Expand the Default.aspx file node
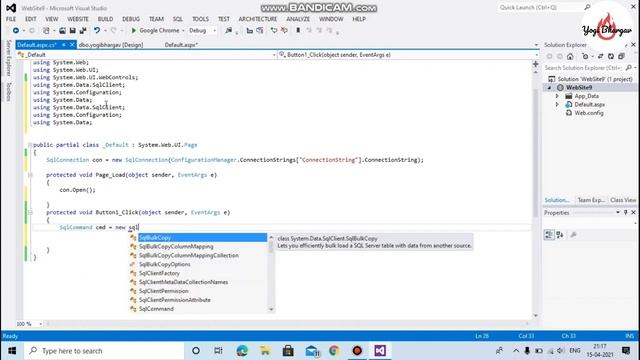640x360 pixels. coord(557,104)
